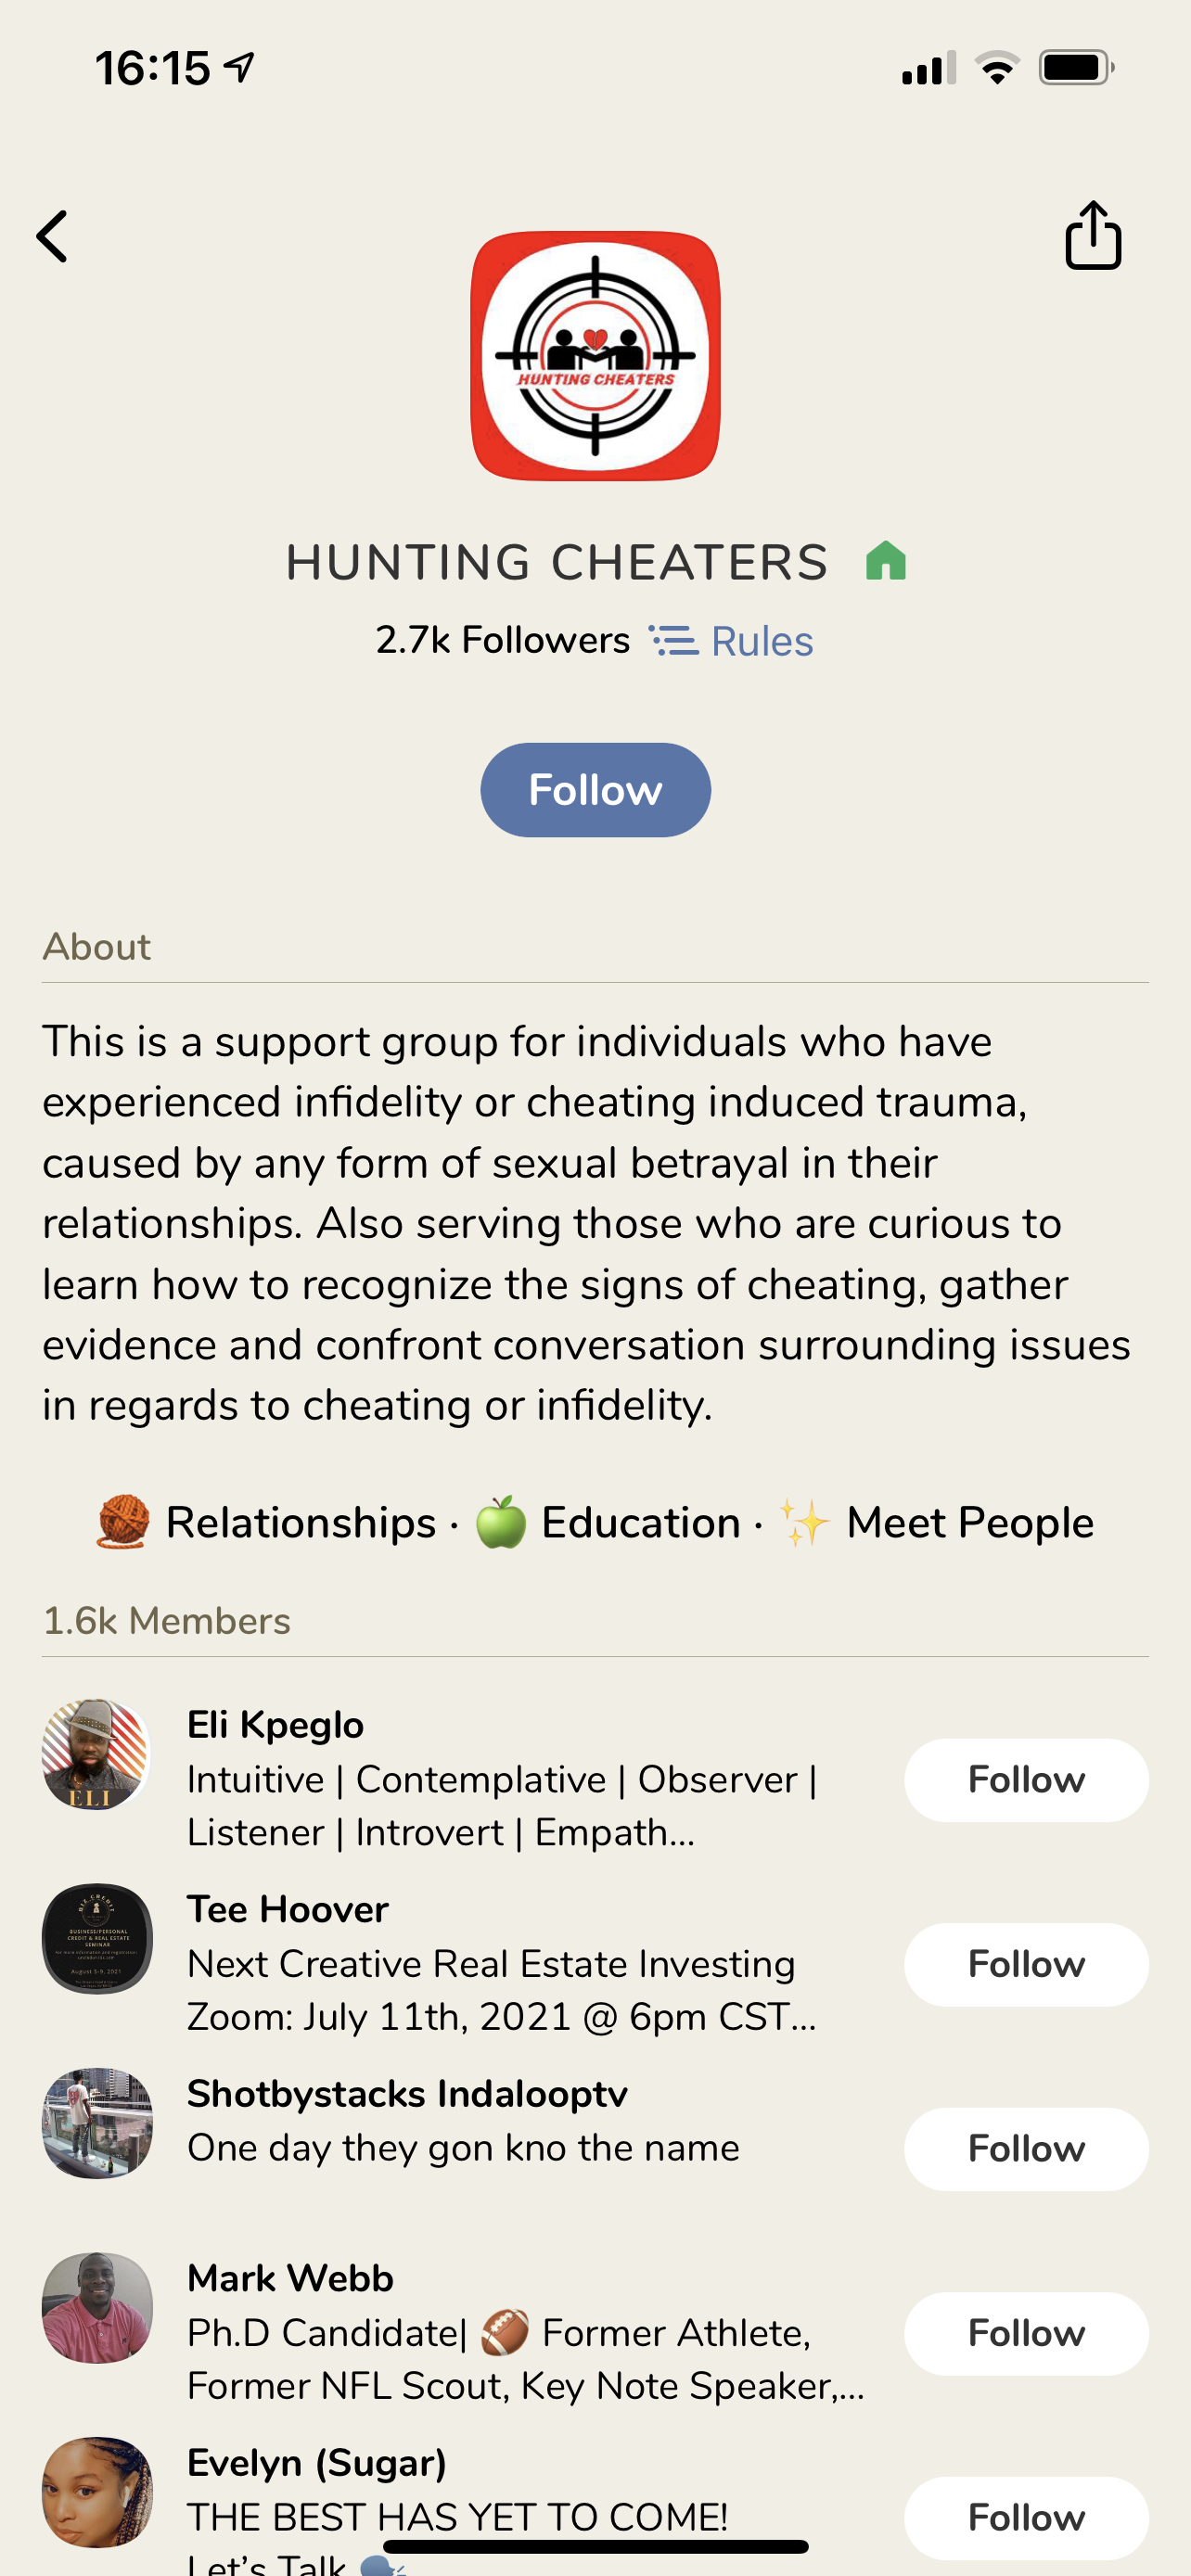
Task: Open the Rules list icon
Action: (674, 640)
